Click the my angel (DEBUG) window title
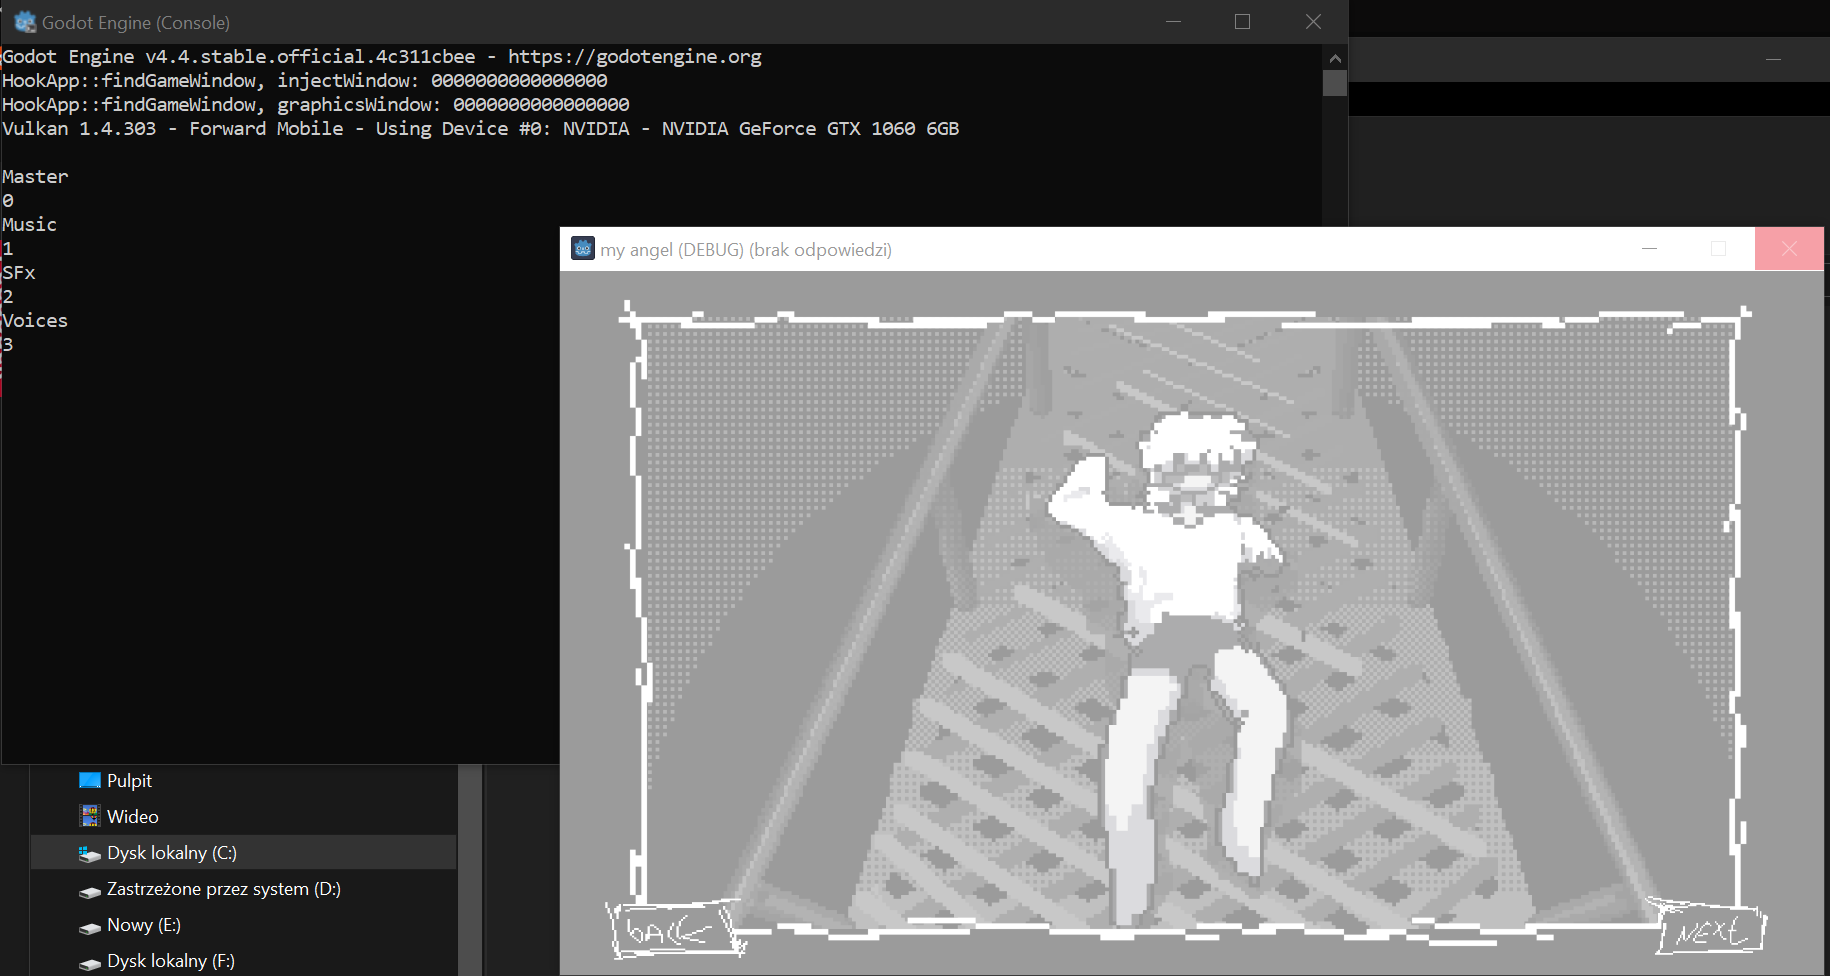This screenshot has width=1830, height=976. [x=746, y=249]
